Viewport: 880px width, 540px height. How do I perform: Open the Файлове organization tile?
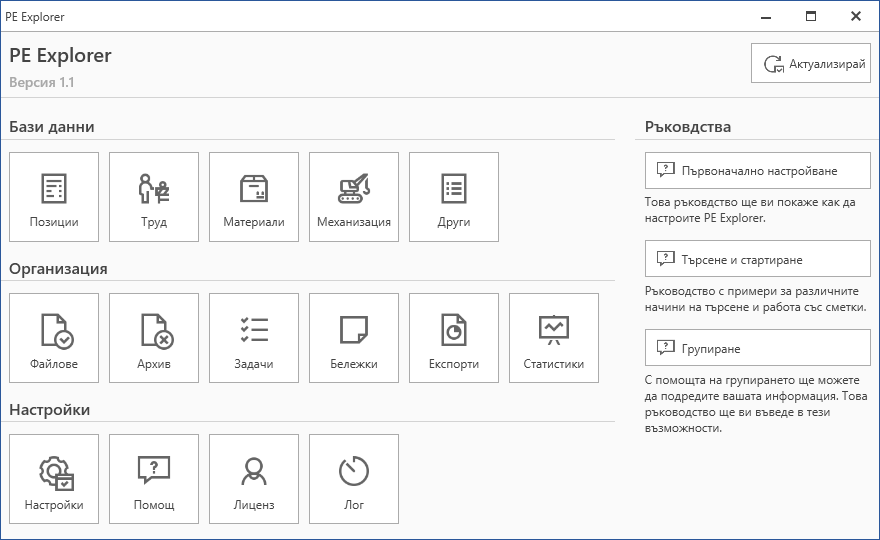point(54,338)
